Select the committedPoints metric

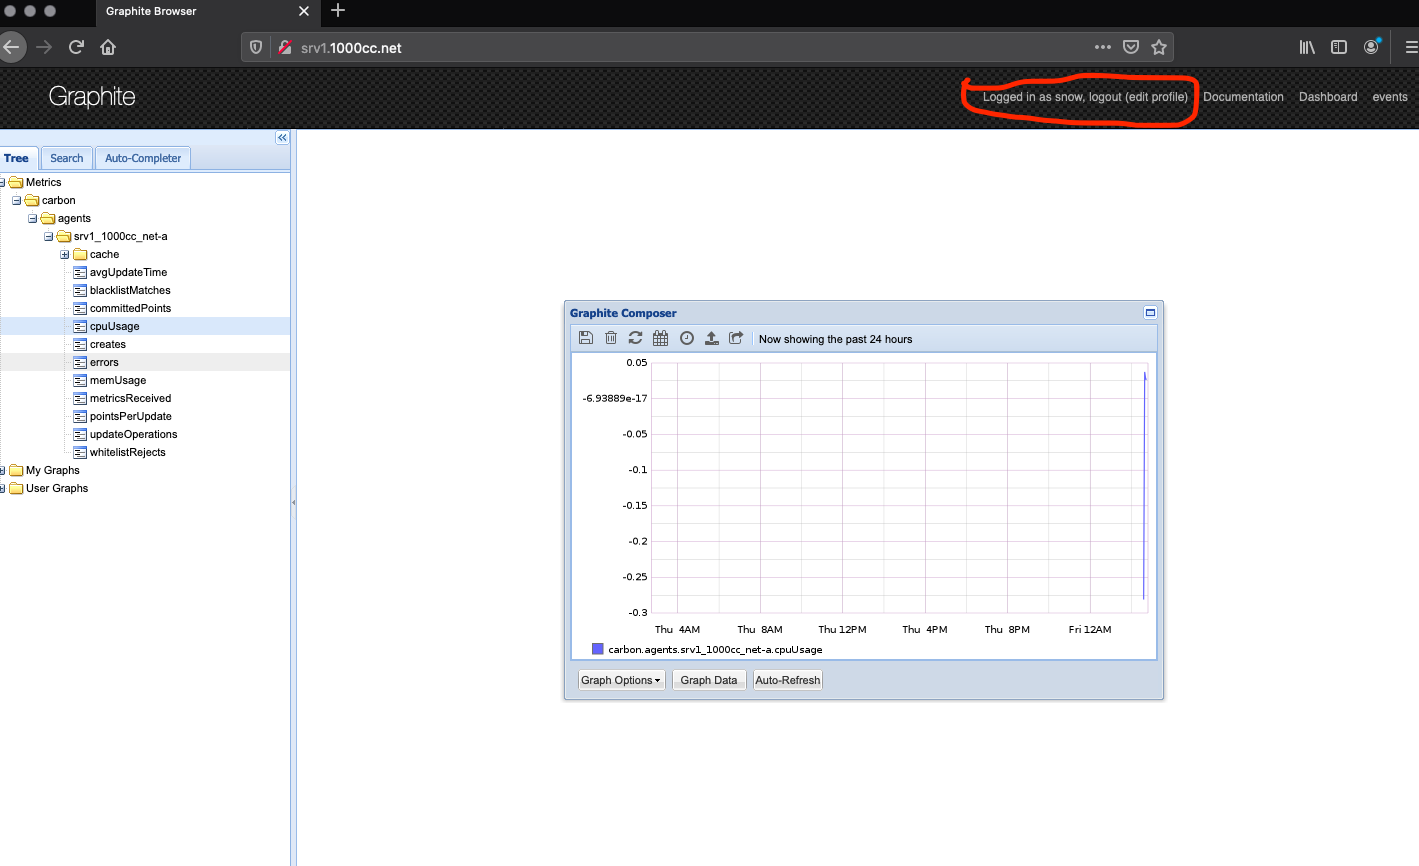[130, 308]
